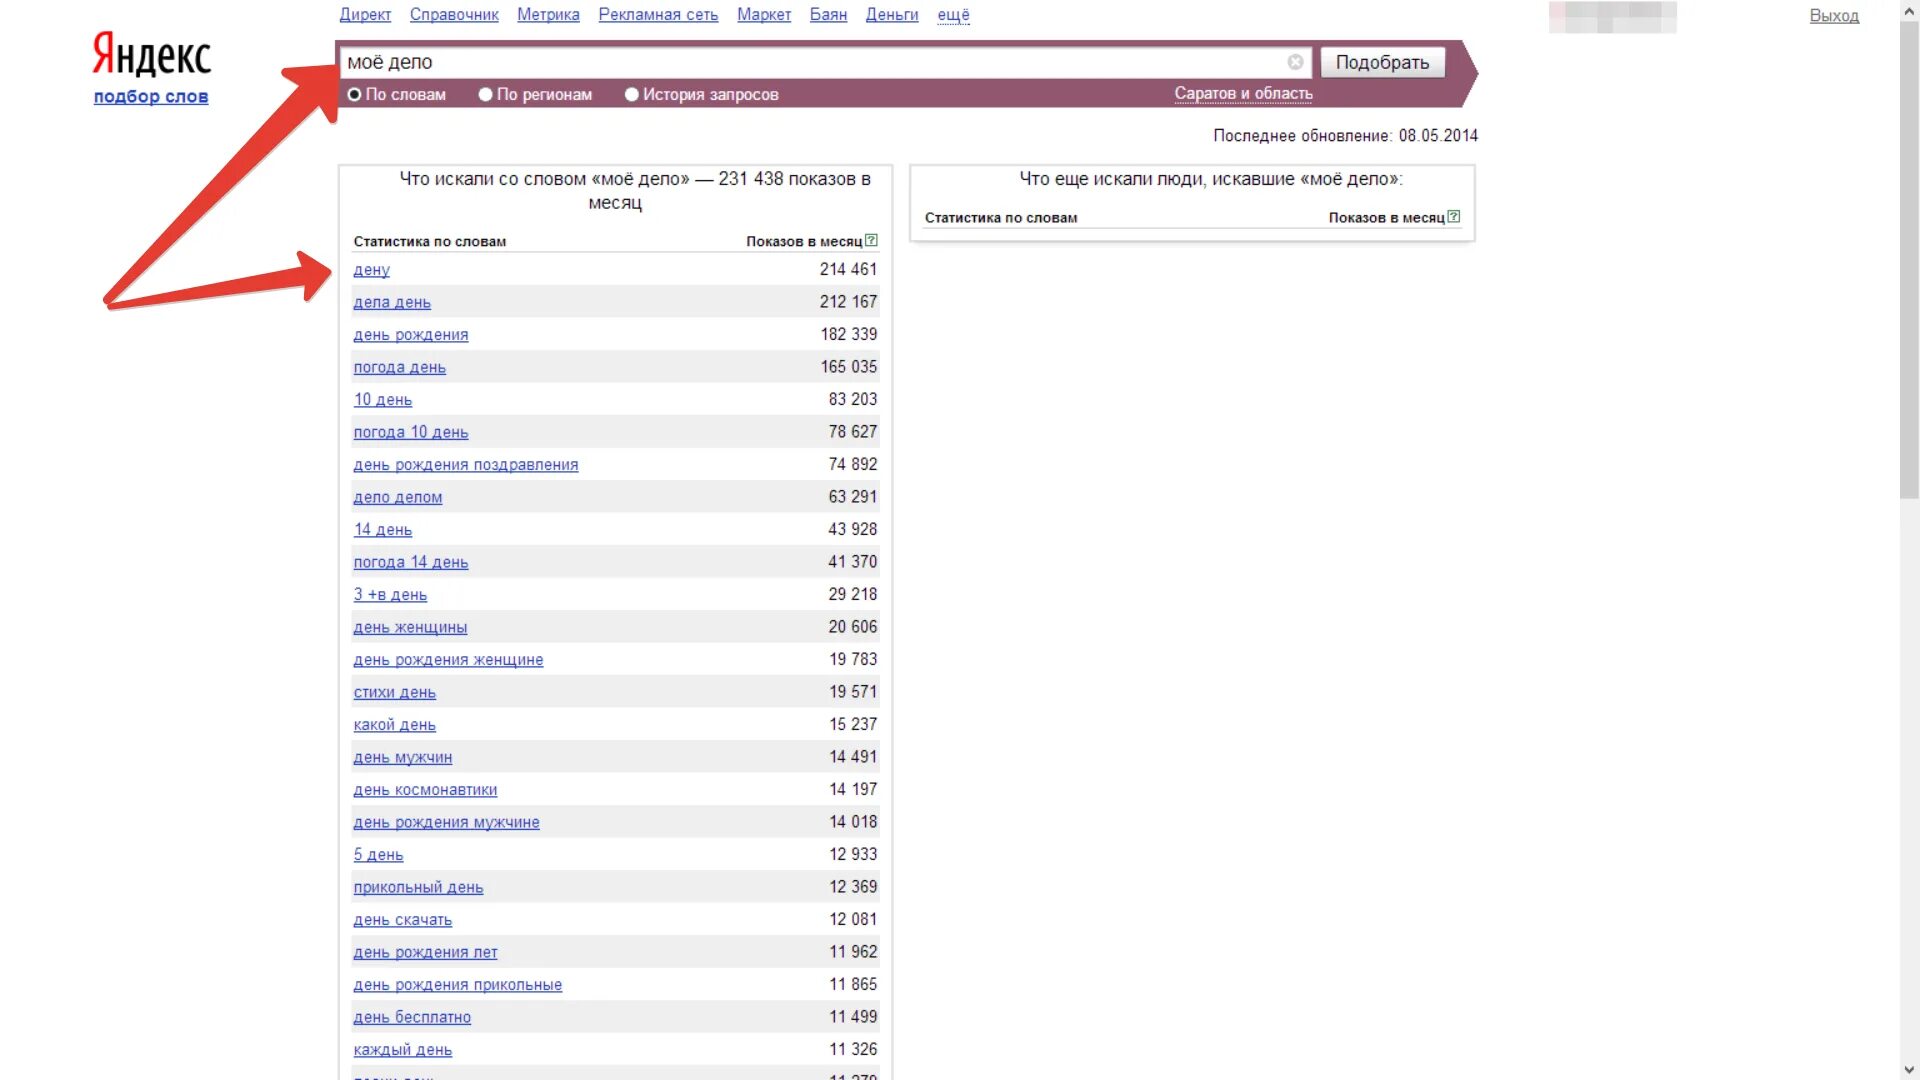Open region selector 'Саратов и область'

click(x=1243, y=94)
